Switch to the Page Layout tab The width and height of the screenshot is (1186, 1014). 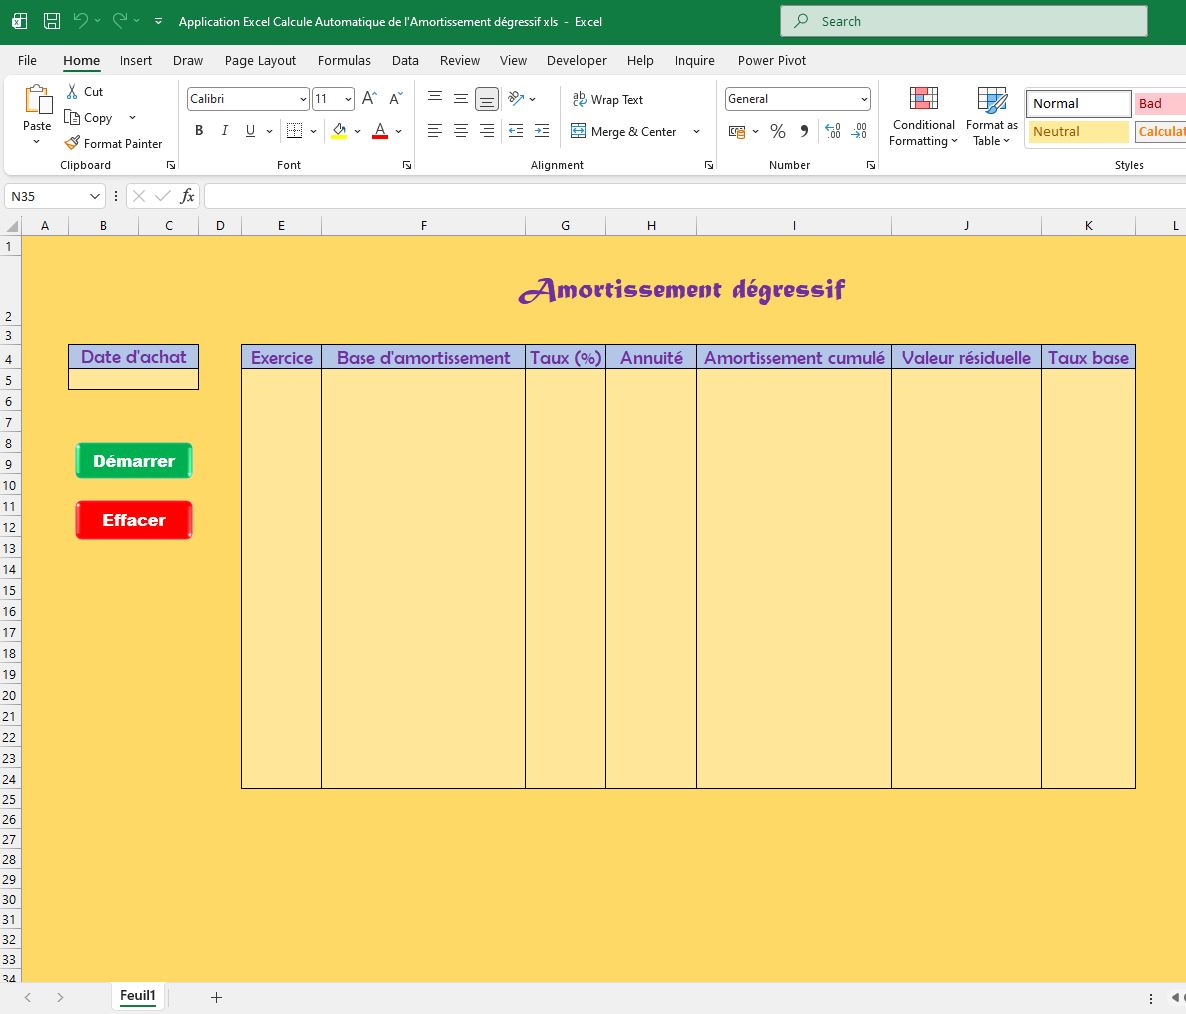point(260,60)
